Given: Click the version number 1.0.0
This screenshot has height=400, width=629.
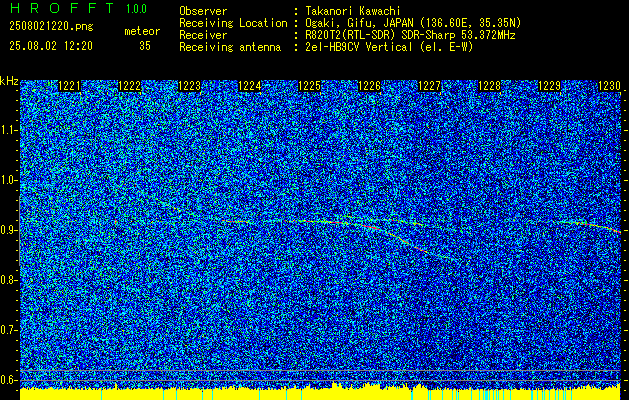Looking at the screenshot, I should 136,9.
